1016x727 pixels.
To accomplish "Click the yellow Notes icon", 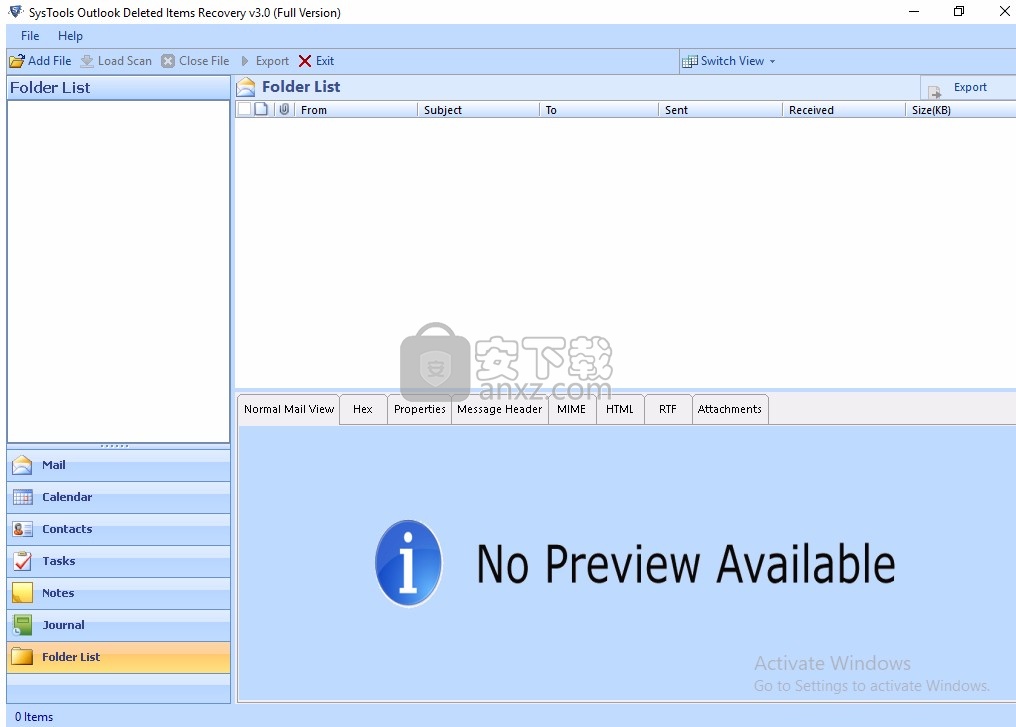I will [x=22, y=593].
